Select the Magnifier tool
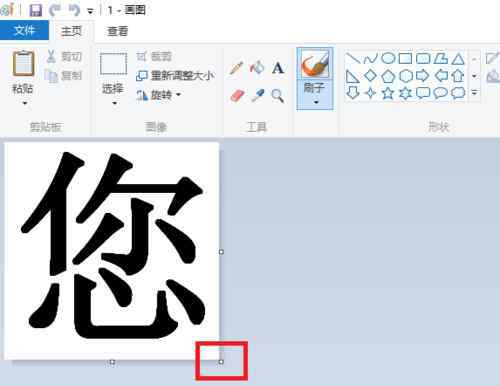Viewport: 500px width, 386px height. pos(277,96)
